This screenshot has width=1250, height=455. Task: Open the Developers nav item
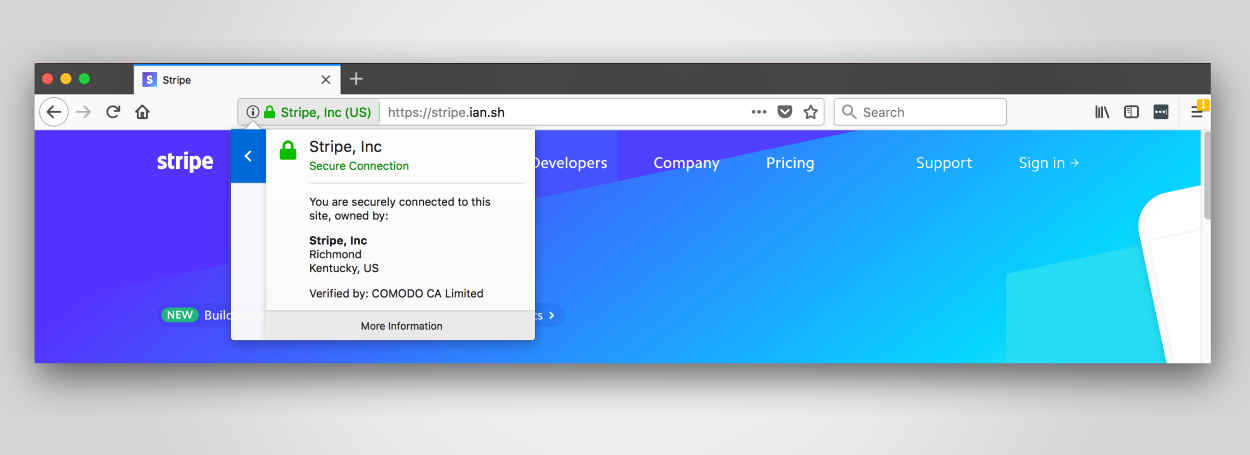(x=571, y=163)
